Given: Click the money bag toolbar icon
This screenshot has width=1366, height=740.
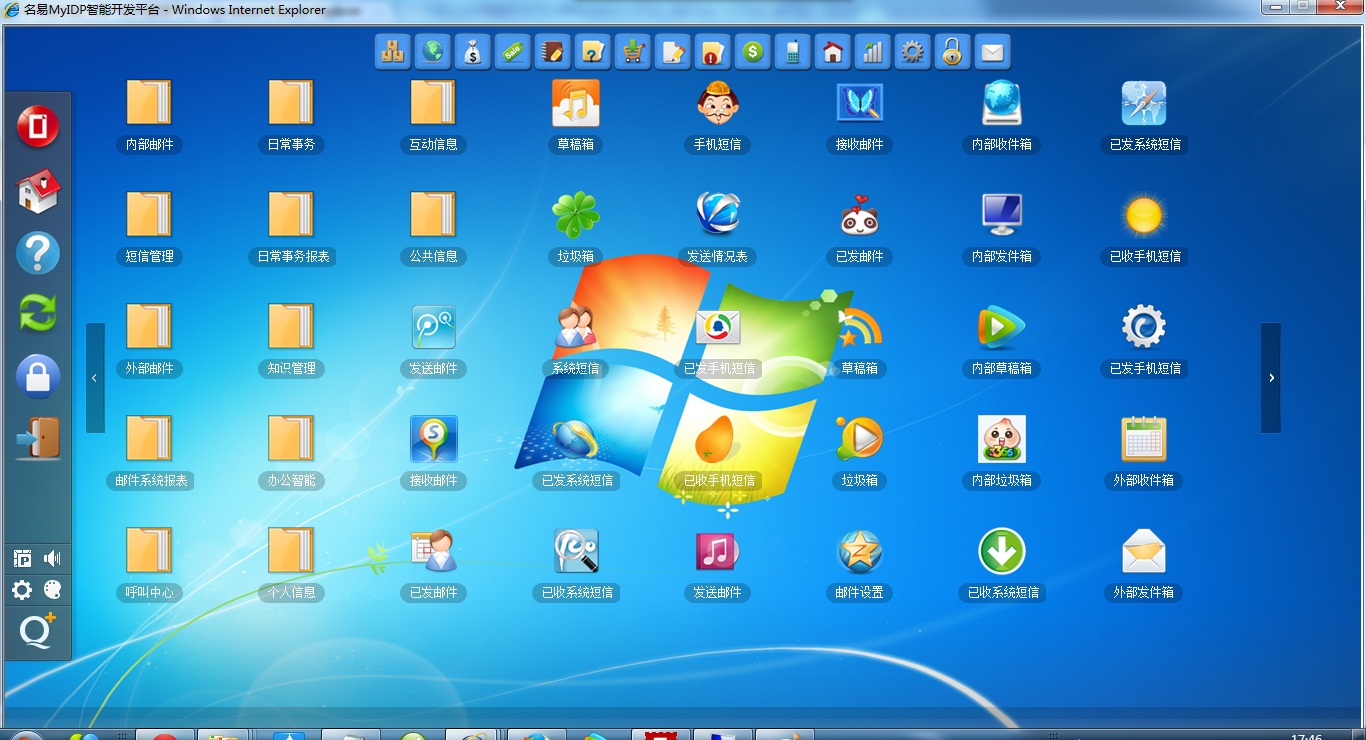Looking at the screenshot, I should point(473,51).
